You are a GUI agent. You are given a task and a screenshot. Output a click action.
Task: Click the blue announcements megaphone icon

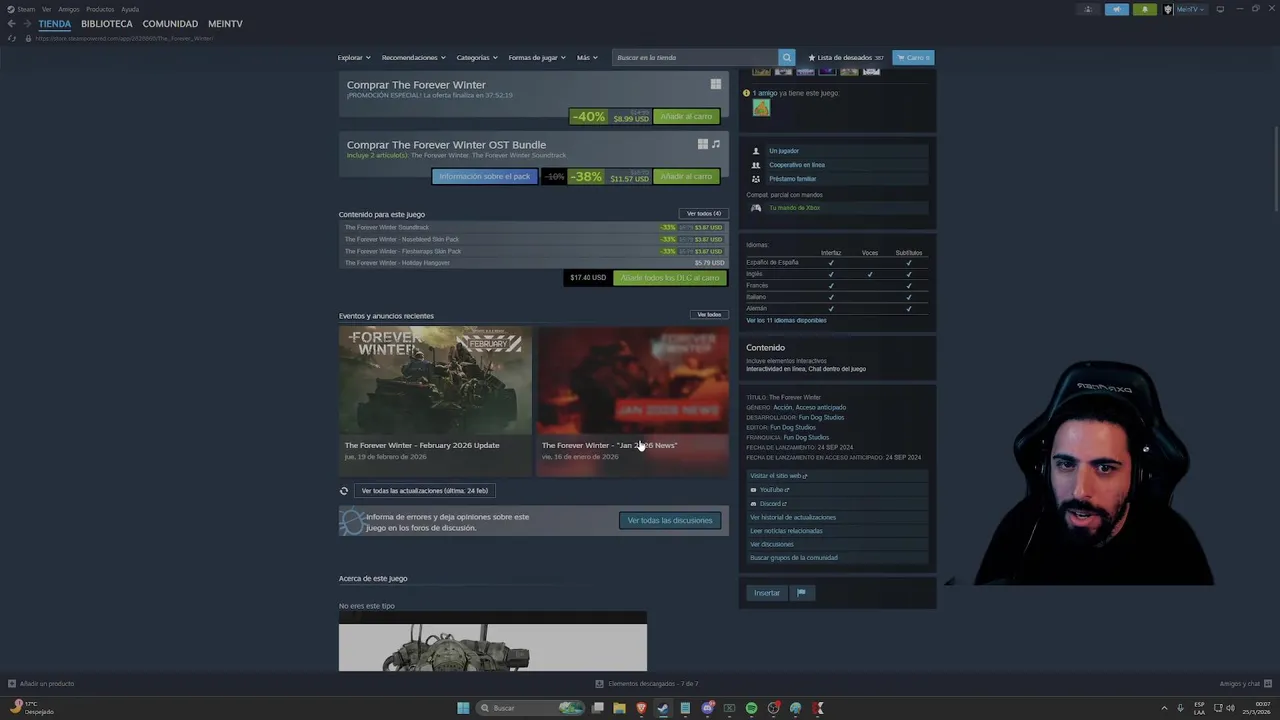pos(1116,9)
